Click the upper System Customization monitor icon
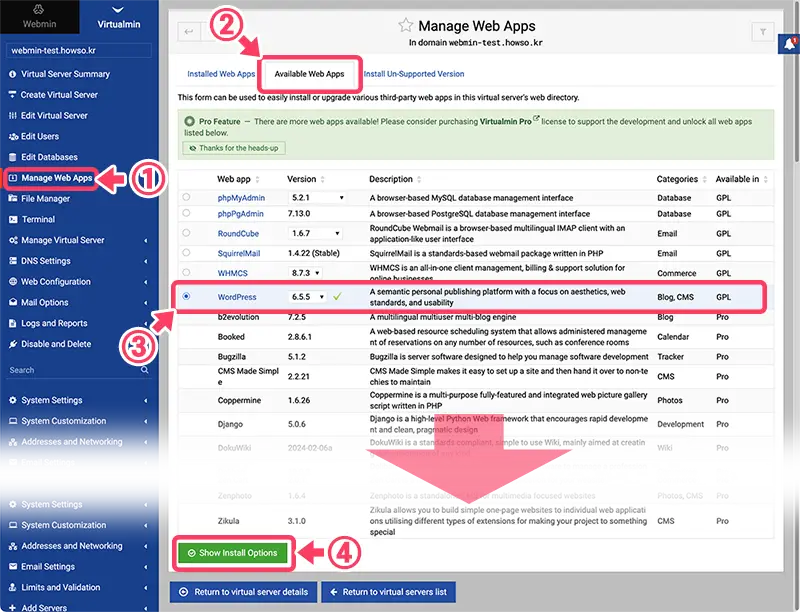800x612 pixels. [x=13, y=421]
